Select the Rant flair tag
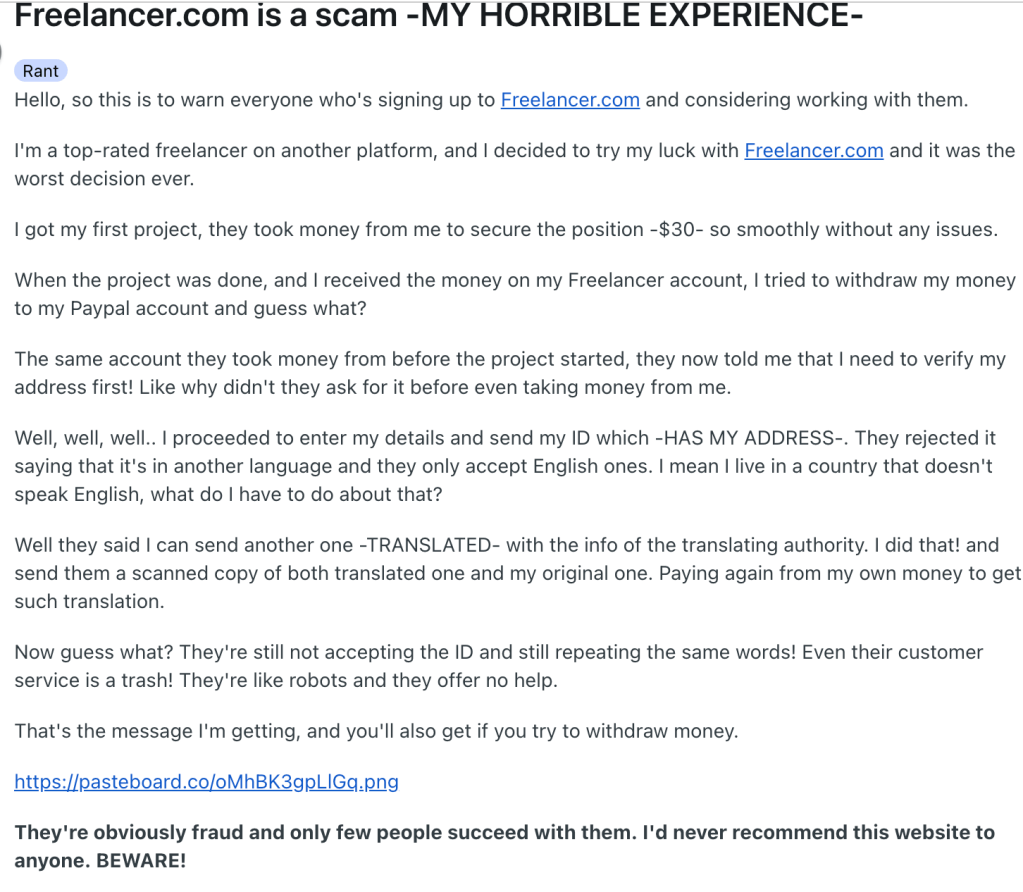Screen dimensions: 1023x892 pos(41,71)
